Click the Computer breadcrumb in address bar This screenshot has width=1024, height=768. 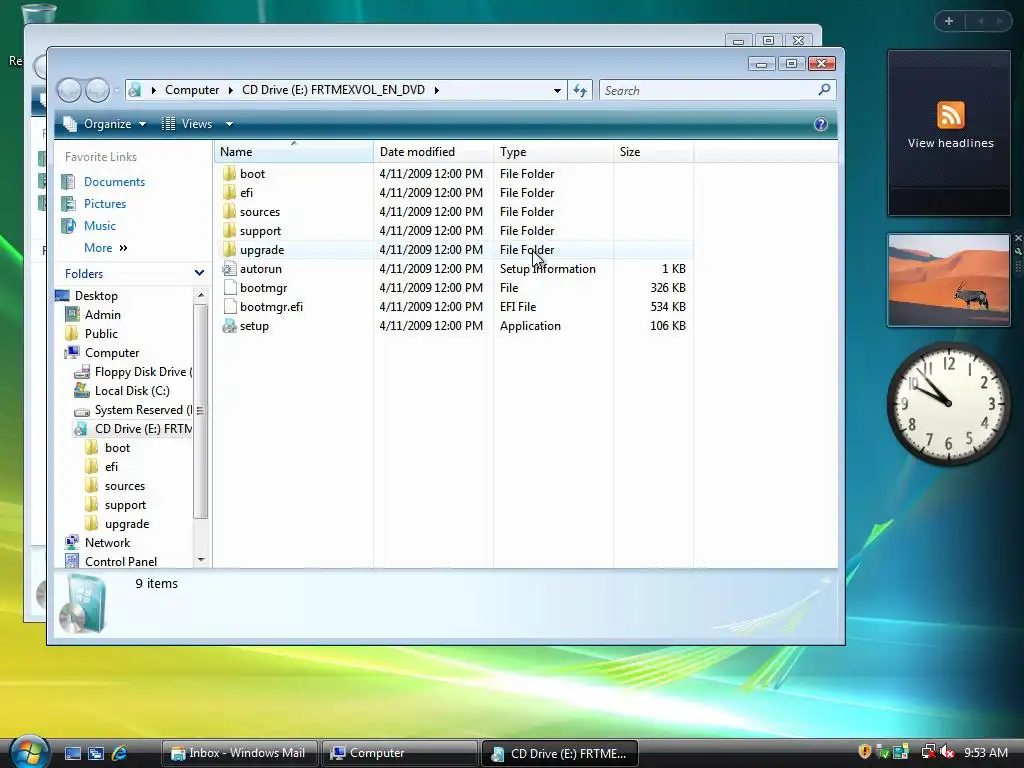pos(191,90)
